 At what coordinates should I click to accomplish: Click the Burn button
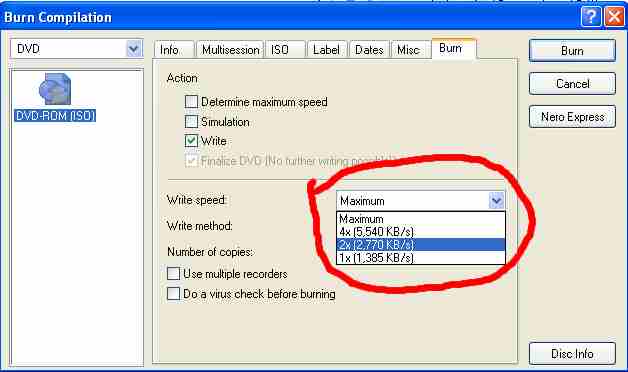click(572, 50)
